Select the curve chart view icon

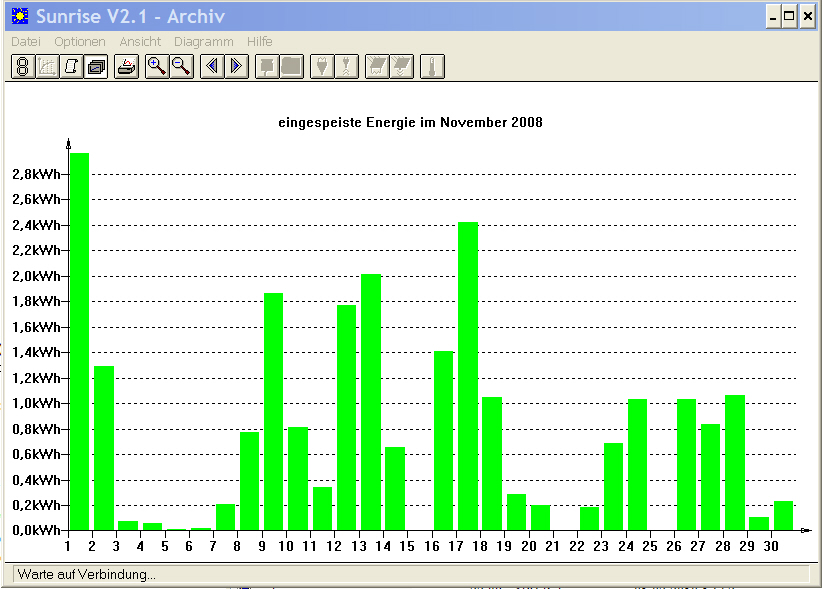click(47, 67)
